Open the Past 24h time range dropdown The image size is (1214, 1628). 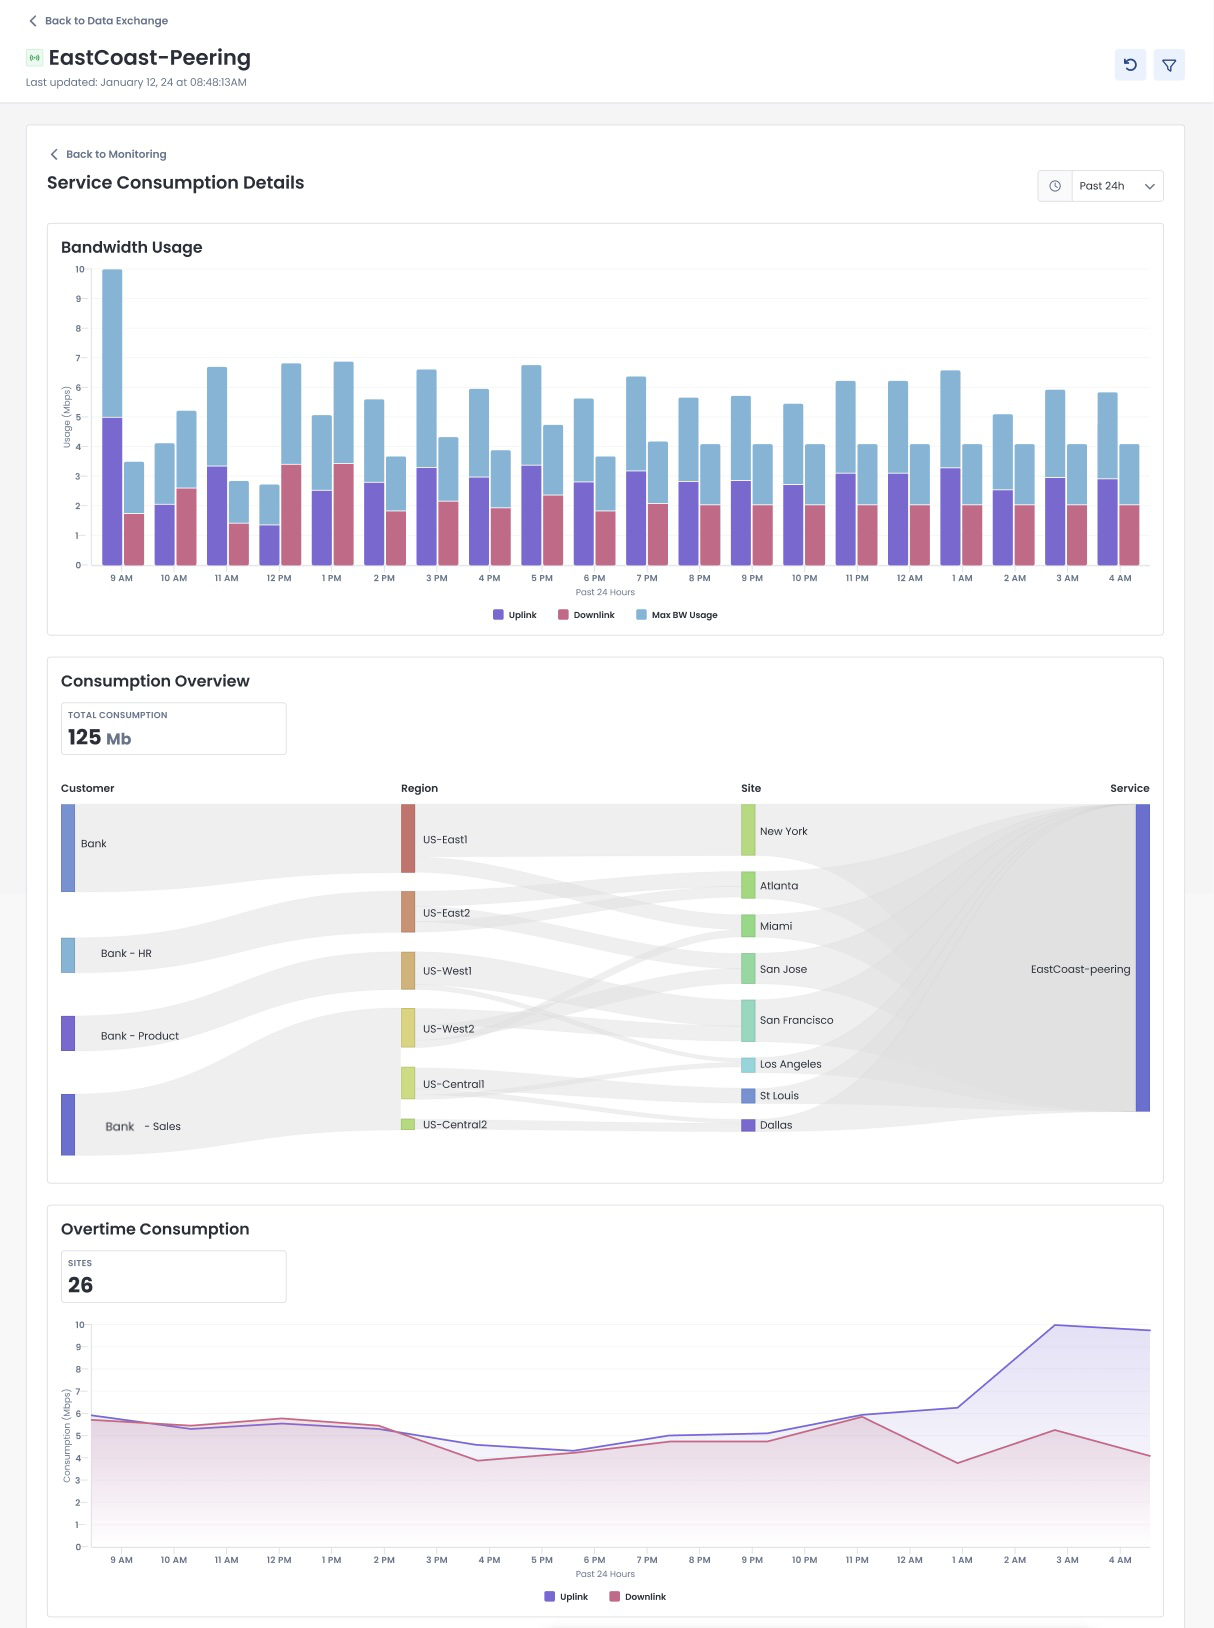click(1117, 186)
